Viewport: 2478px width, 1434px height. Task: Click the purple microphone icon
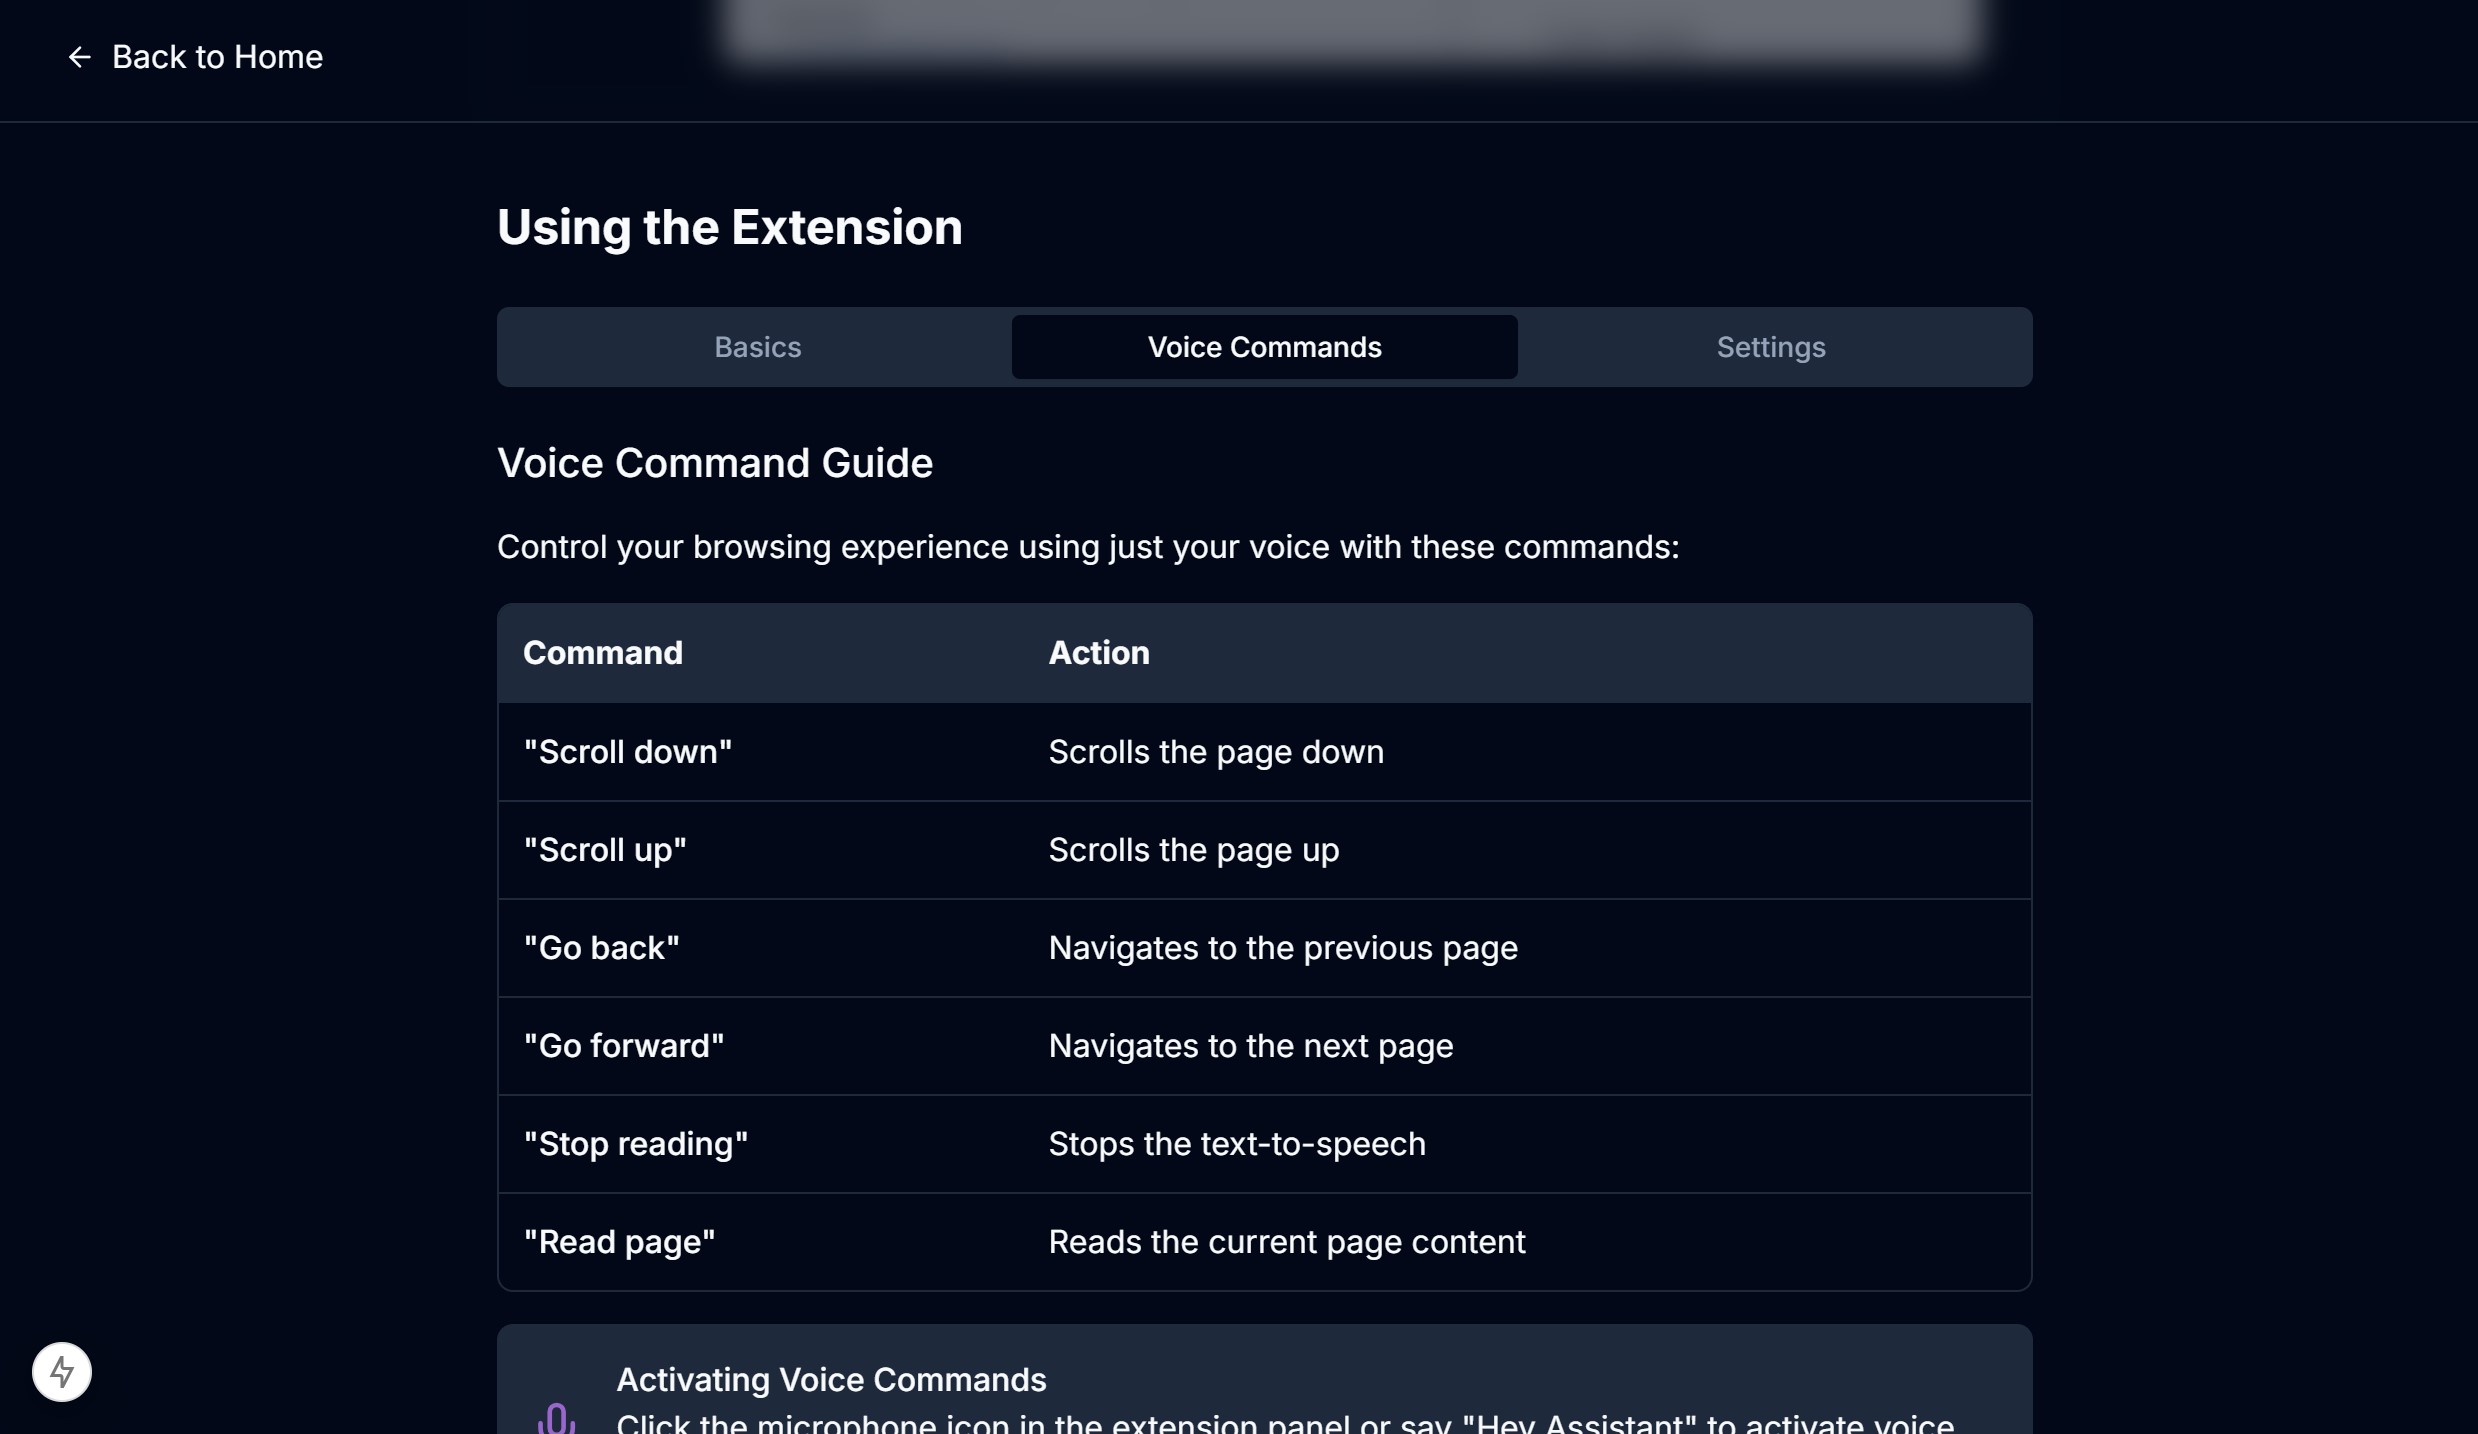(556, 1418)
